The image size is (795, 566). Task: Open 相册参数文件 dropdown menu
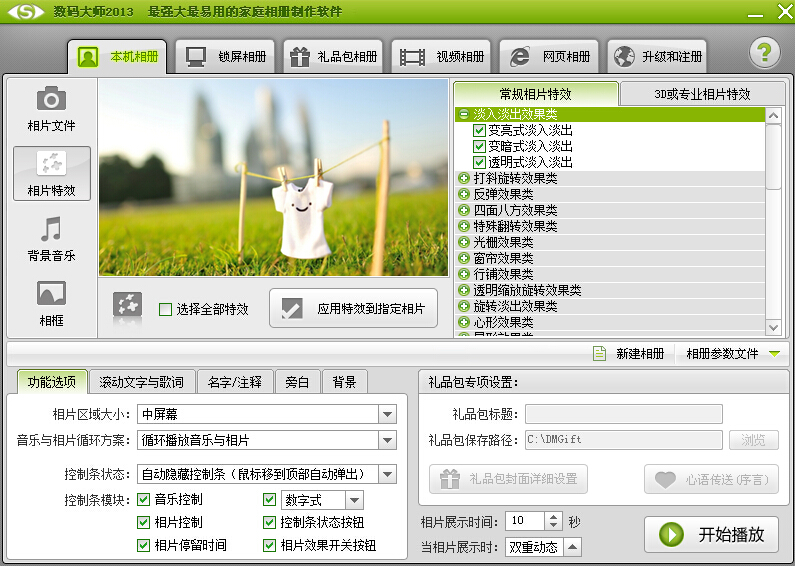773,354
